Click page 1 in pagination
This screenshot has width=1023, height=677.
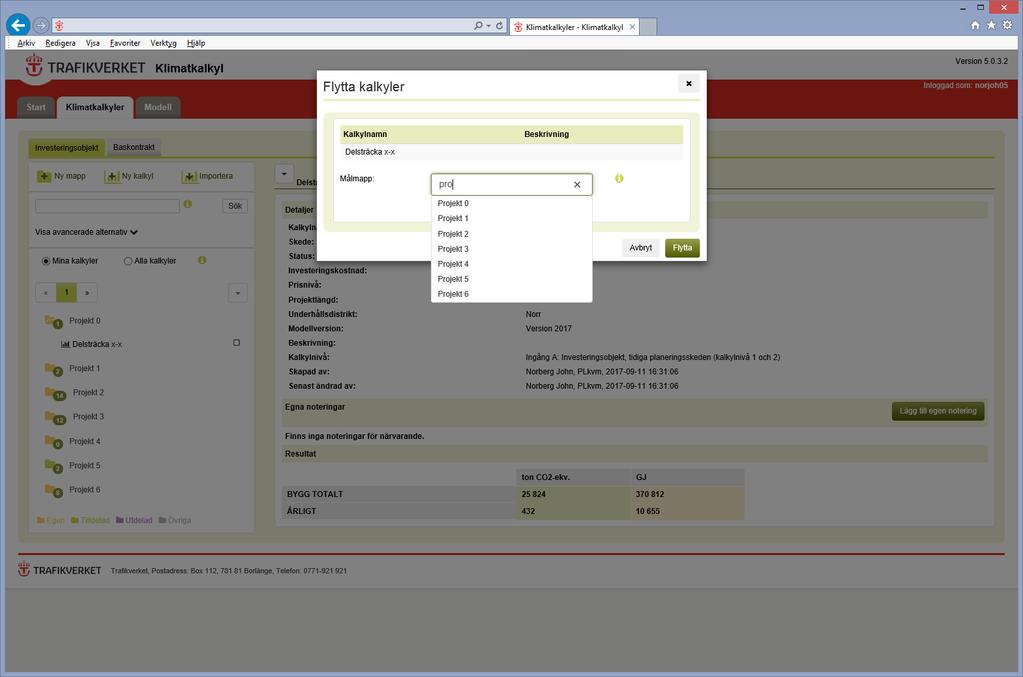67,293
